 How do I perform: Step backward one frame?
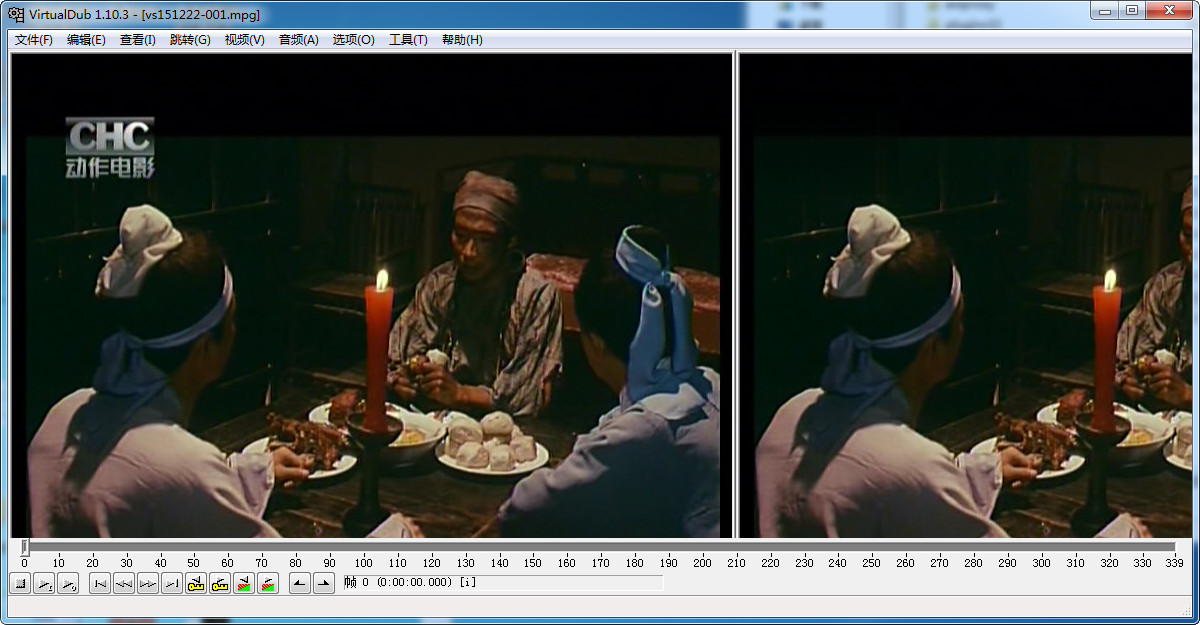[124, 583]
